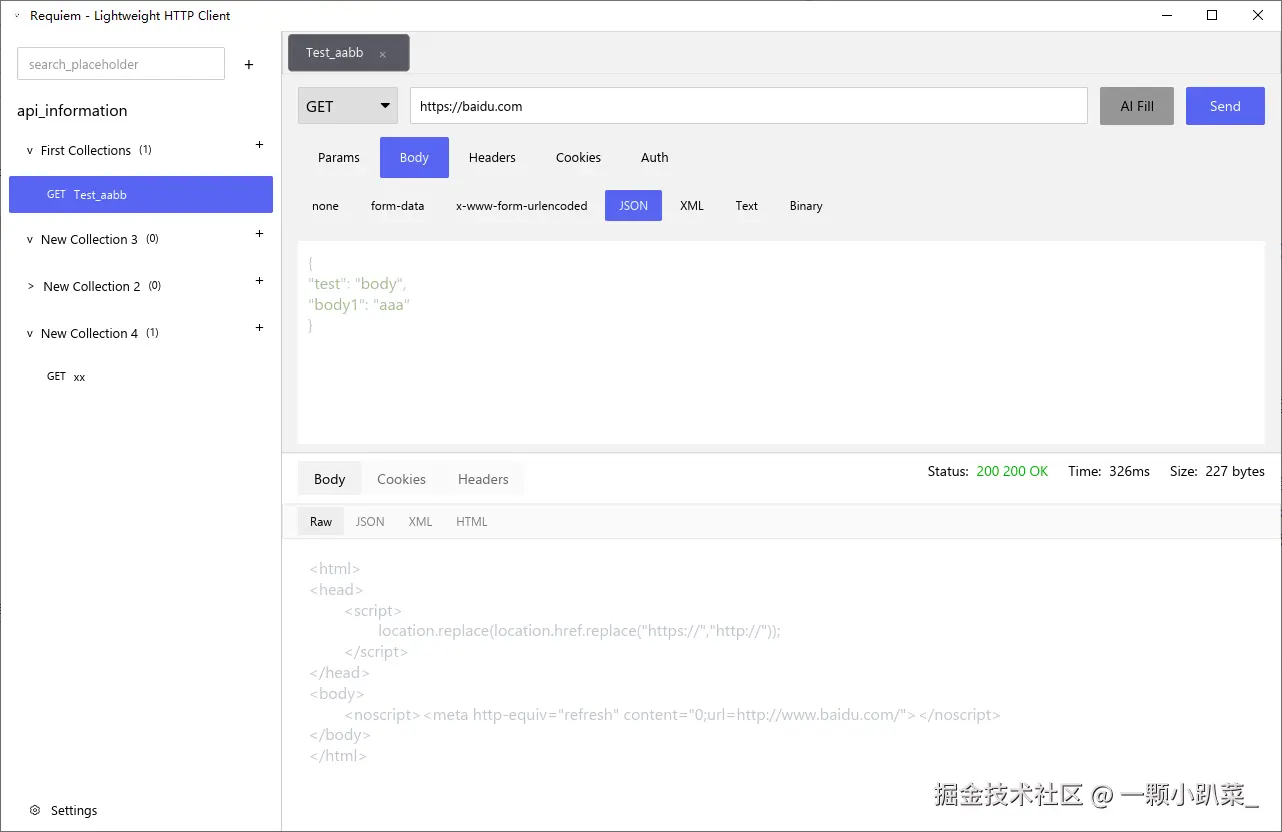Add request to First Collections via plus icon
This screenshot has width=1282, height=832.
coord(260,145)
